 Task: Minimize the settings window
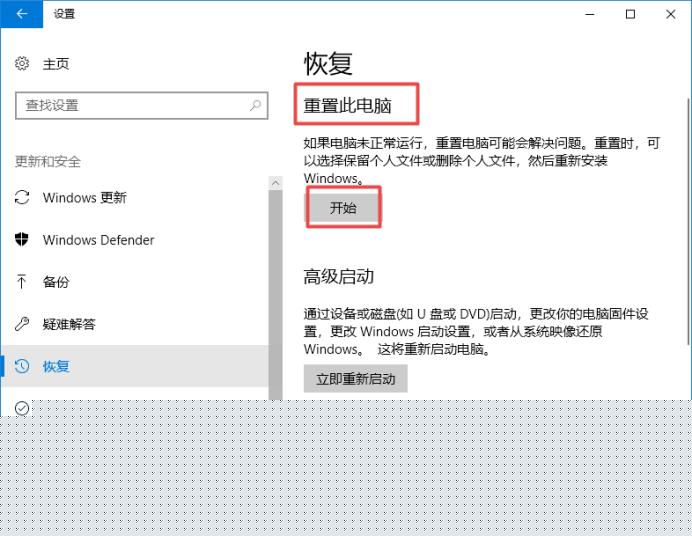[x=590, y=14]
